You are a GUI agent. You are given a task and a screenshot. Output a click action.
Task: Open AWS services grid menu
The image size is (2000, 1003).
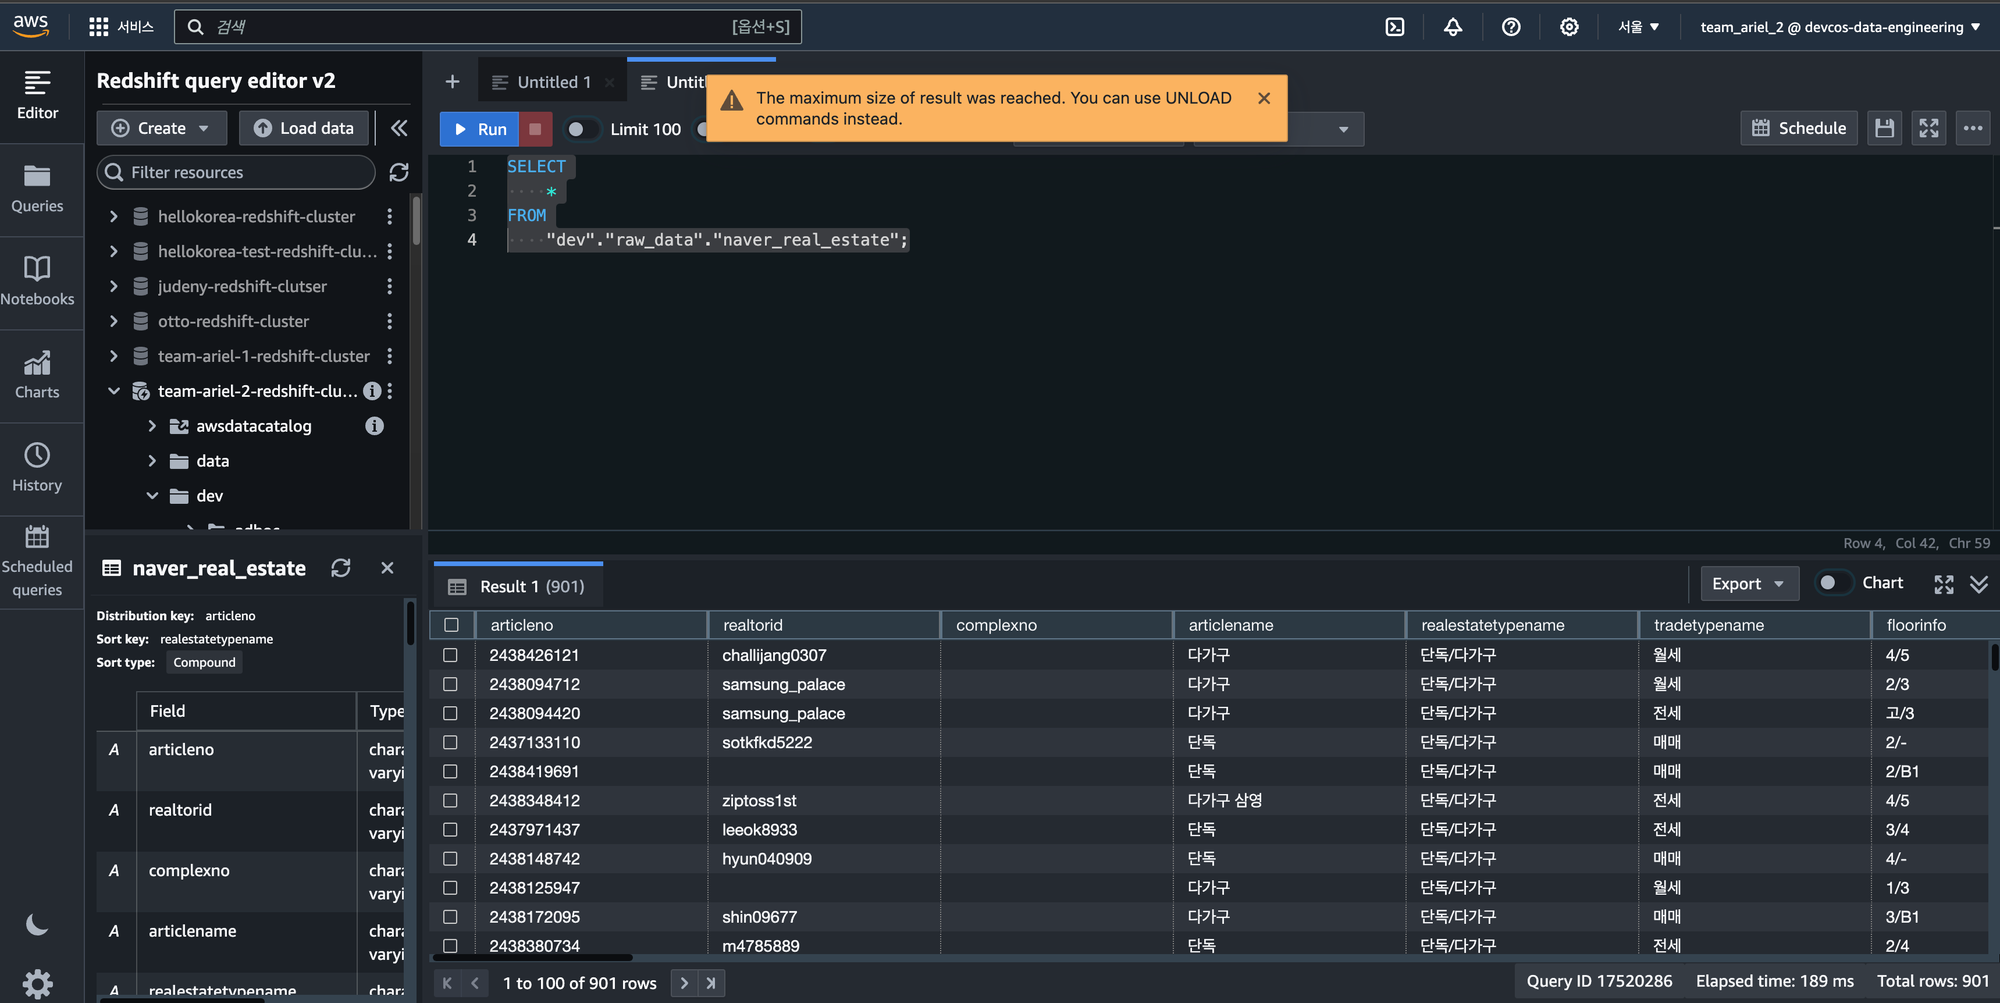[98, 27]
